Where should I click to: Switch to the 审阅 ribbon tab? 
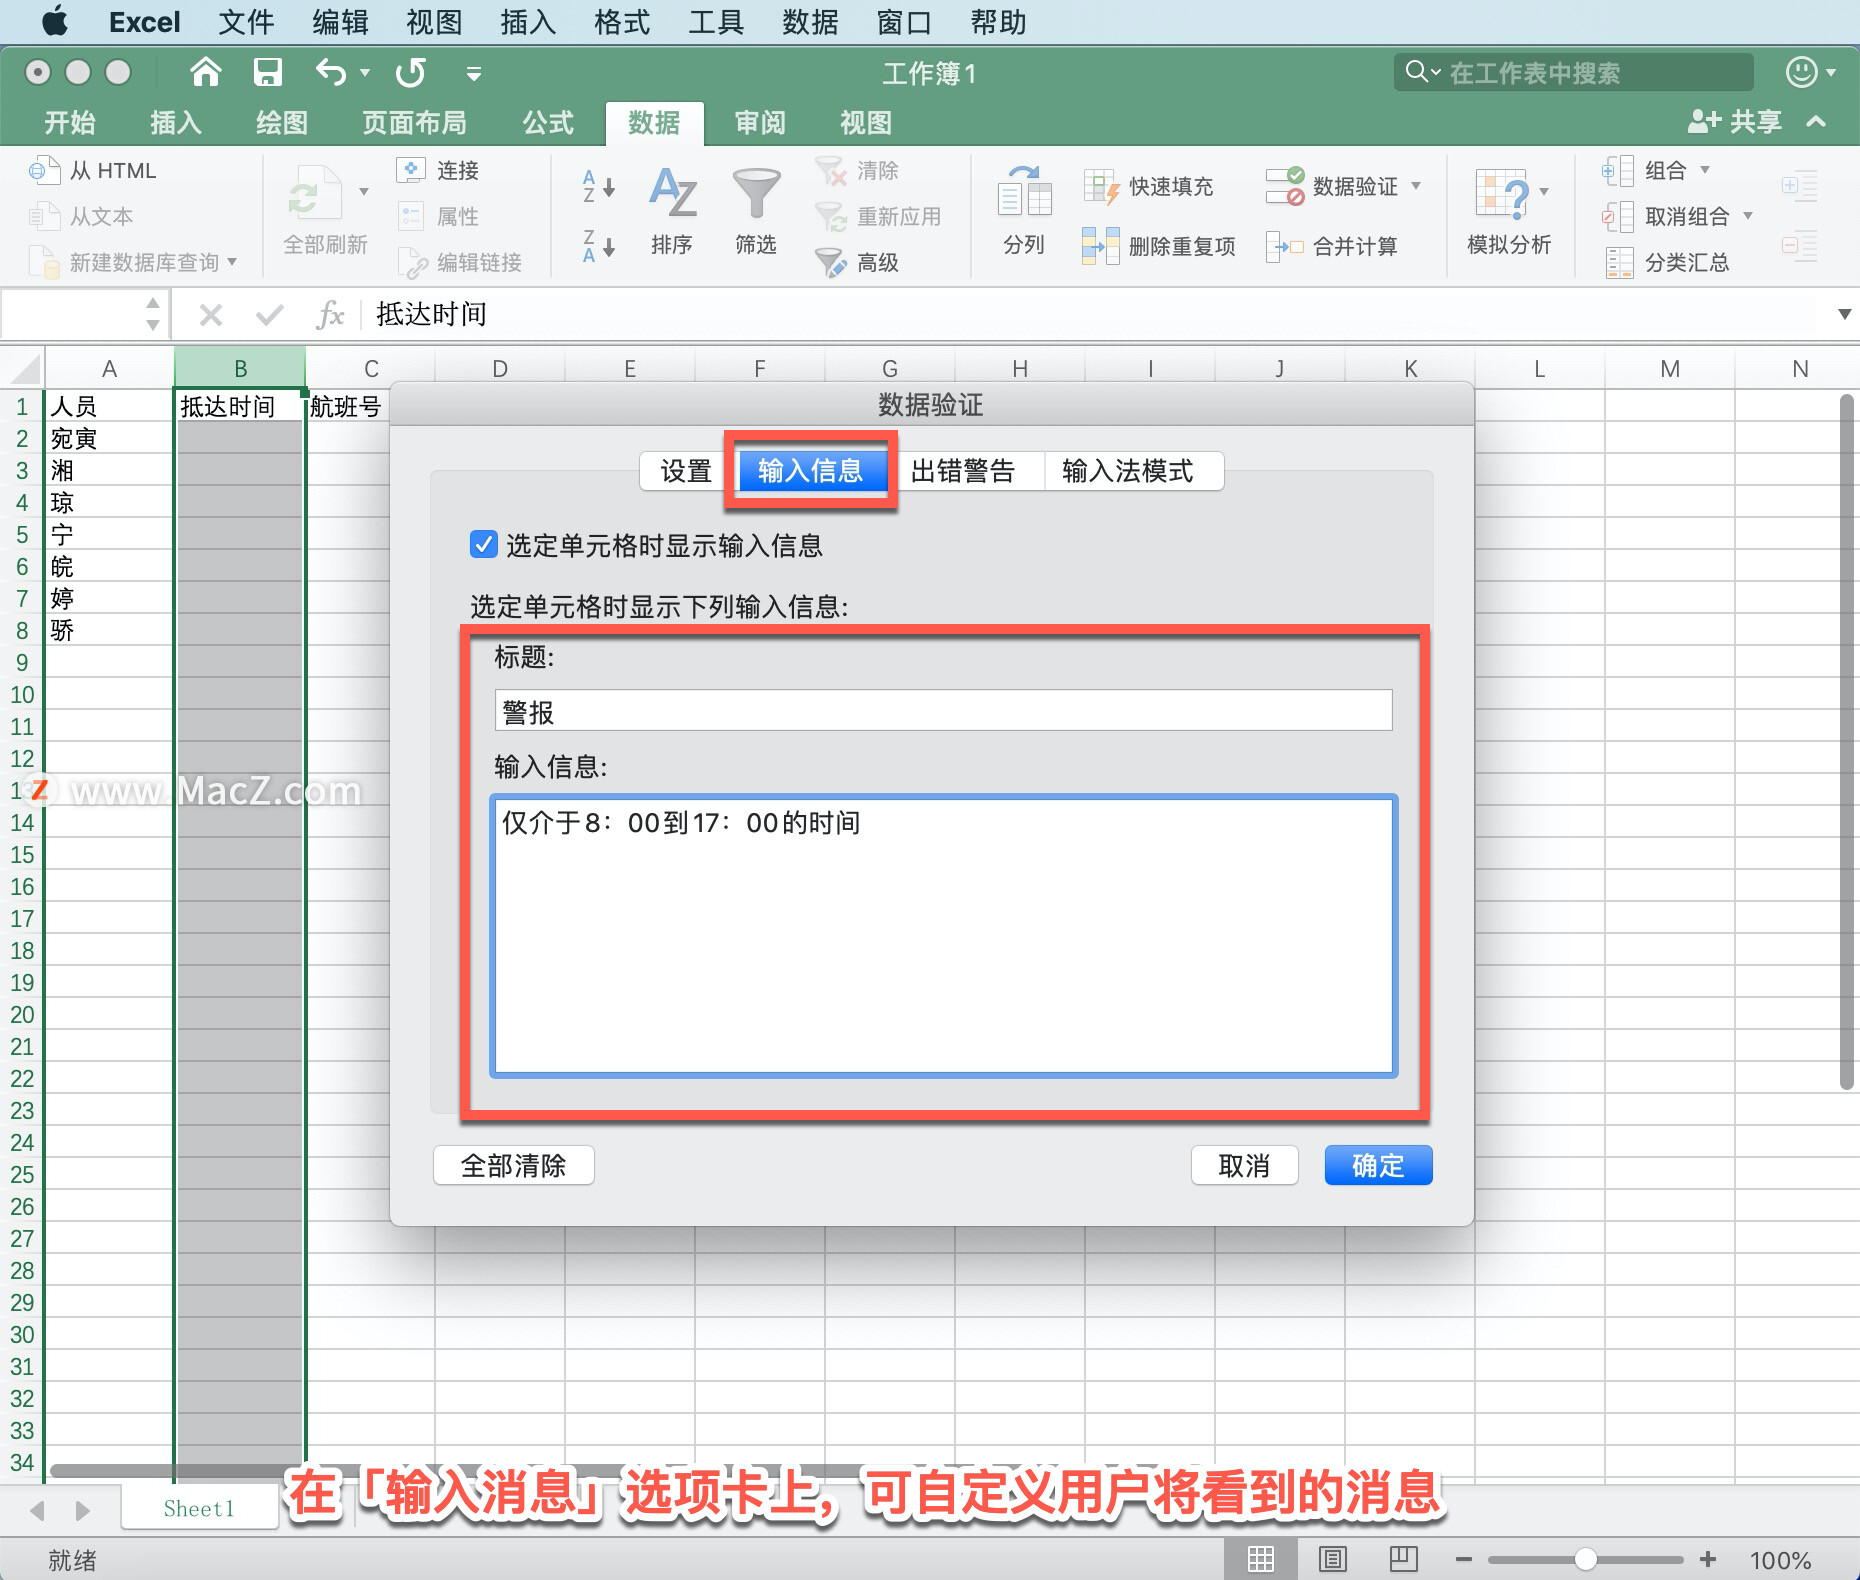760,123
